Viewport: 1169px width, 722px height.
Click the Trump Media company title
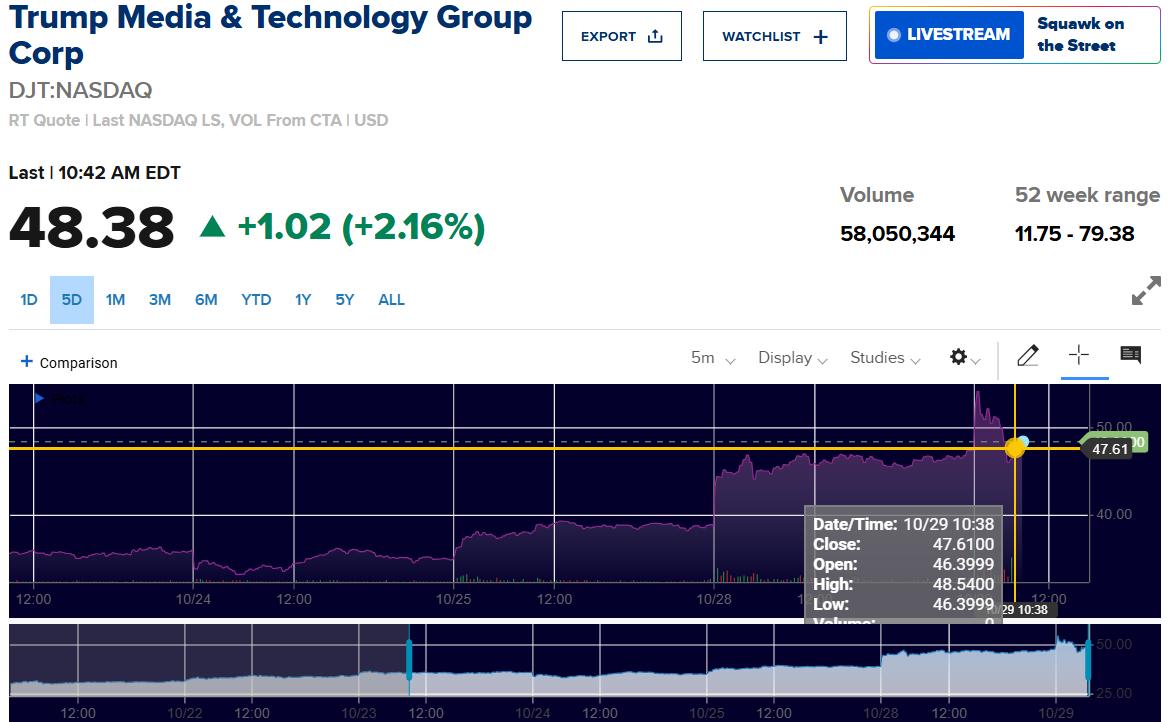coord(270,35)
